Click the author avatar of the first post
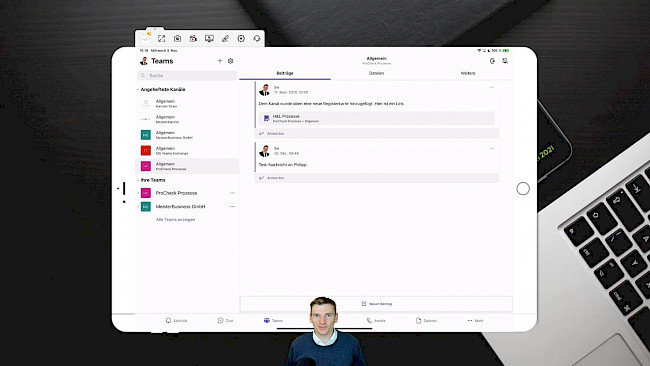Image resolution: width=650 pixels, height=366 pixels. [264, 90]
